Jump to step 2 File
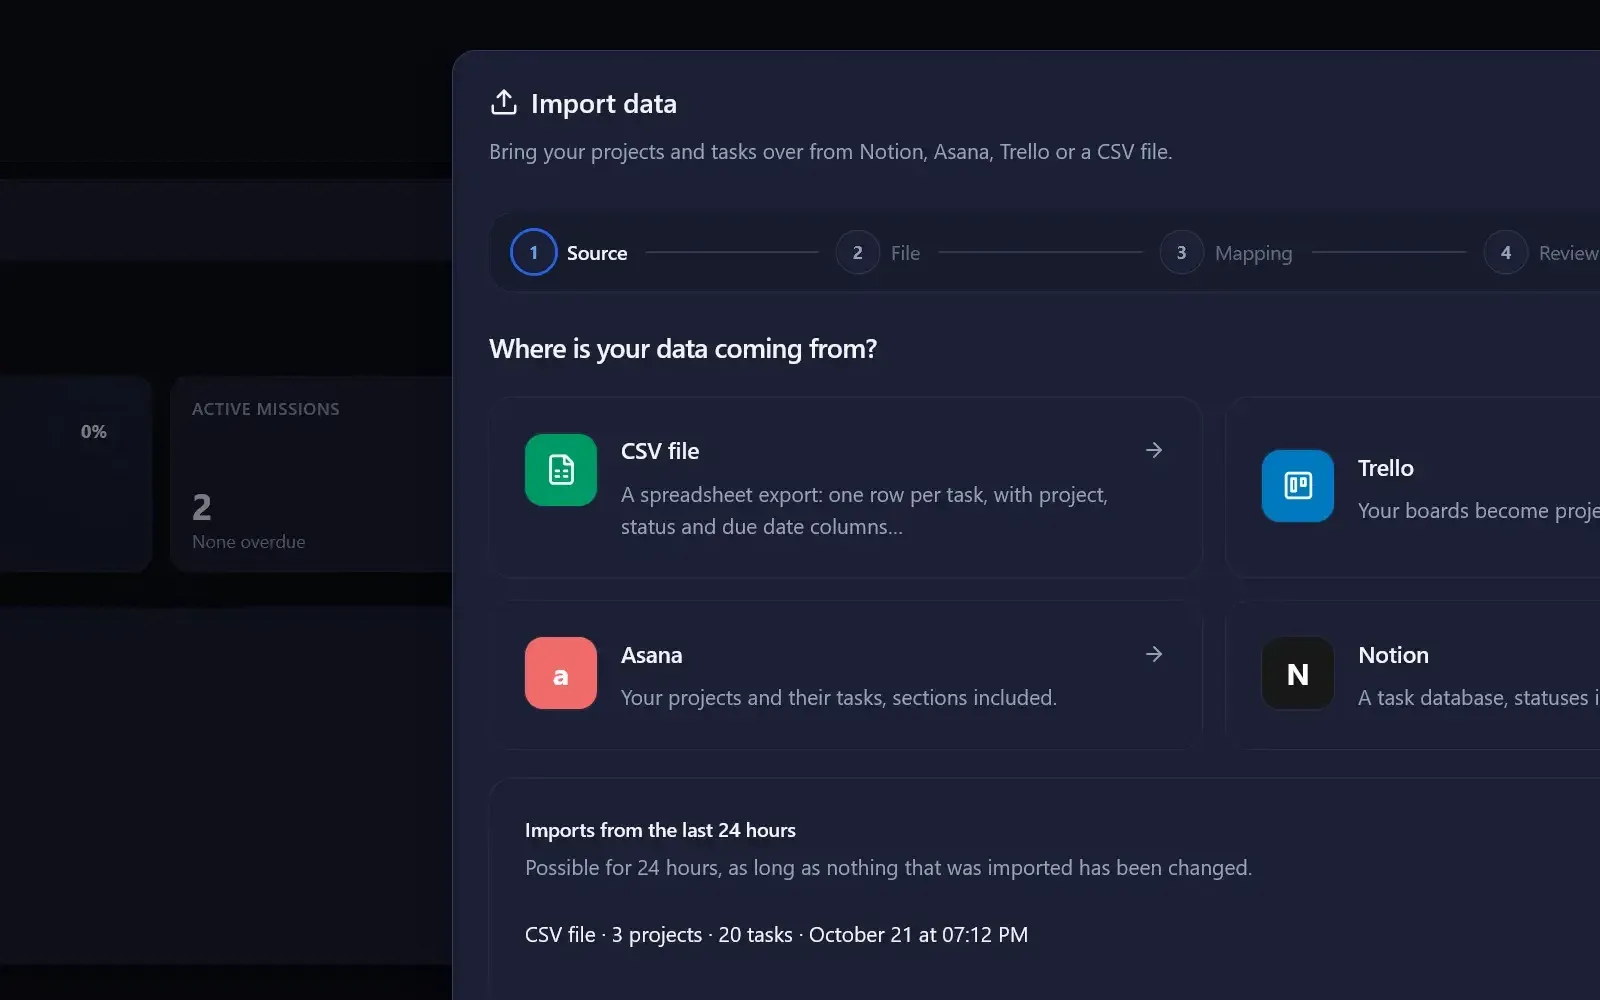Screen dimensions: 1600x1000 tap(878, 253)
